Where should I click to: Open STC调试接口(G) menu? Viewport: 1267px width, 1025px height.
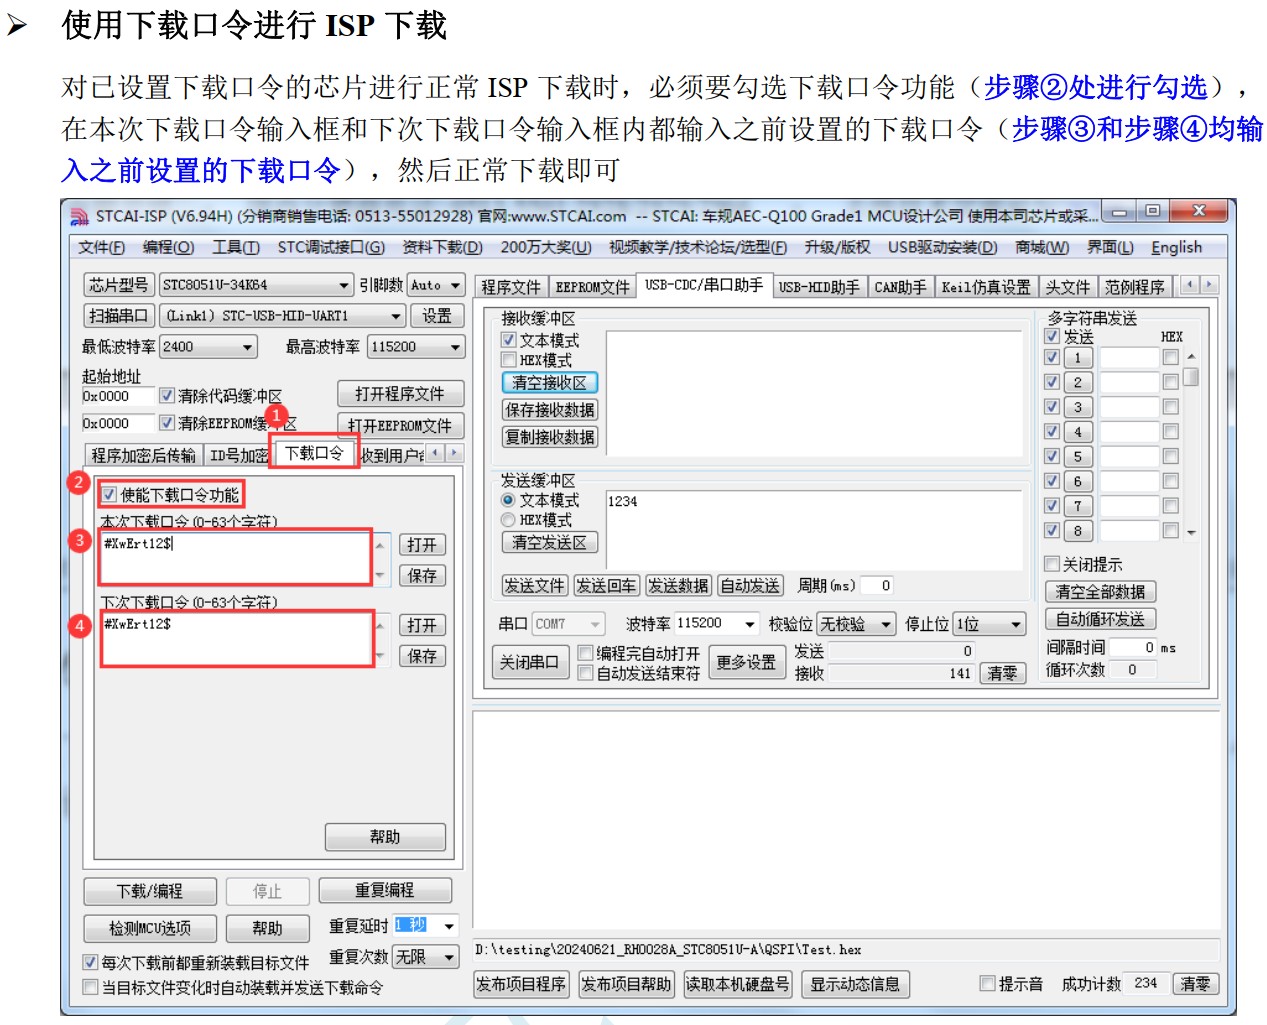coord(331,247)
